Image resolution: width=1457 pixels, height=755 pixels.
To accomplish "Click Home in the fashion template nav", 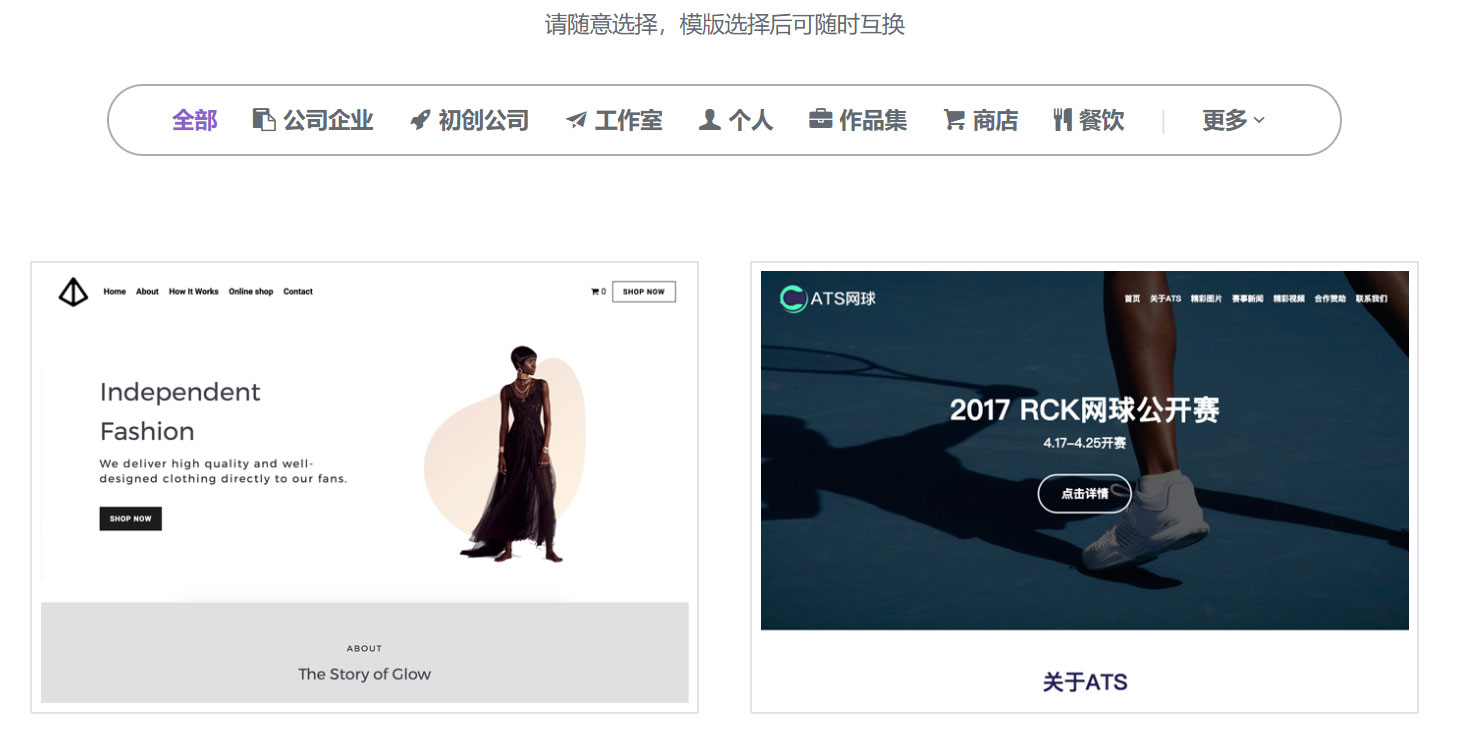I will tap(114, 291).
